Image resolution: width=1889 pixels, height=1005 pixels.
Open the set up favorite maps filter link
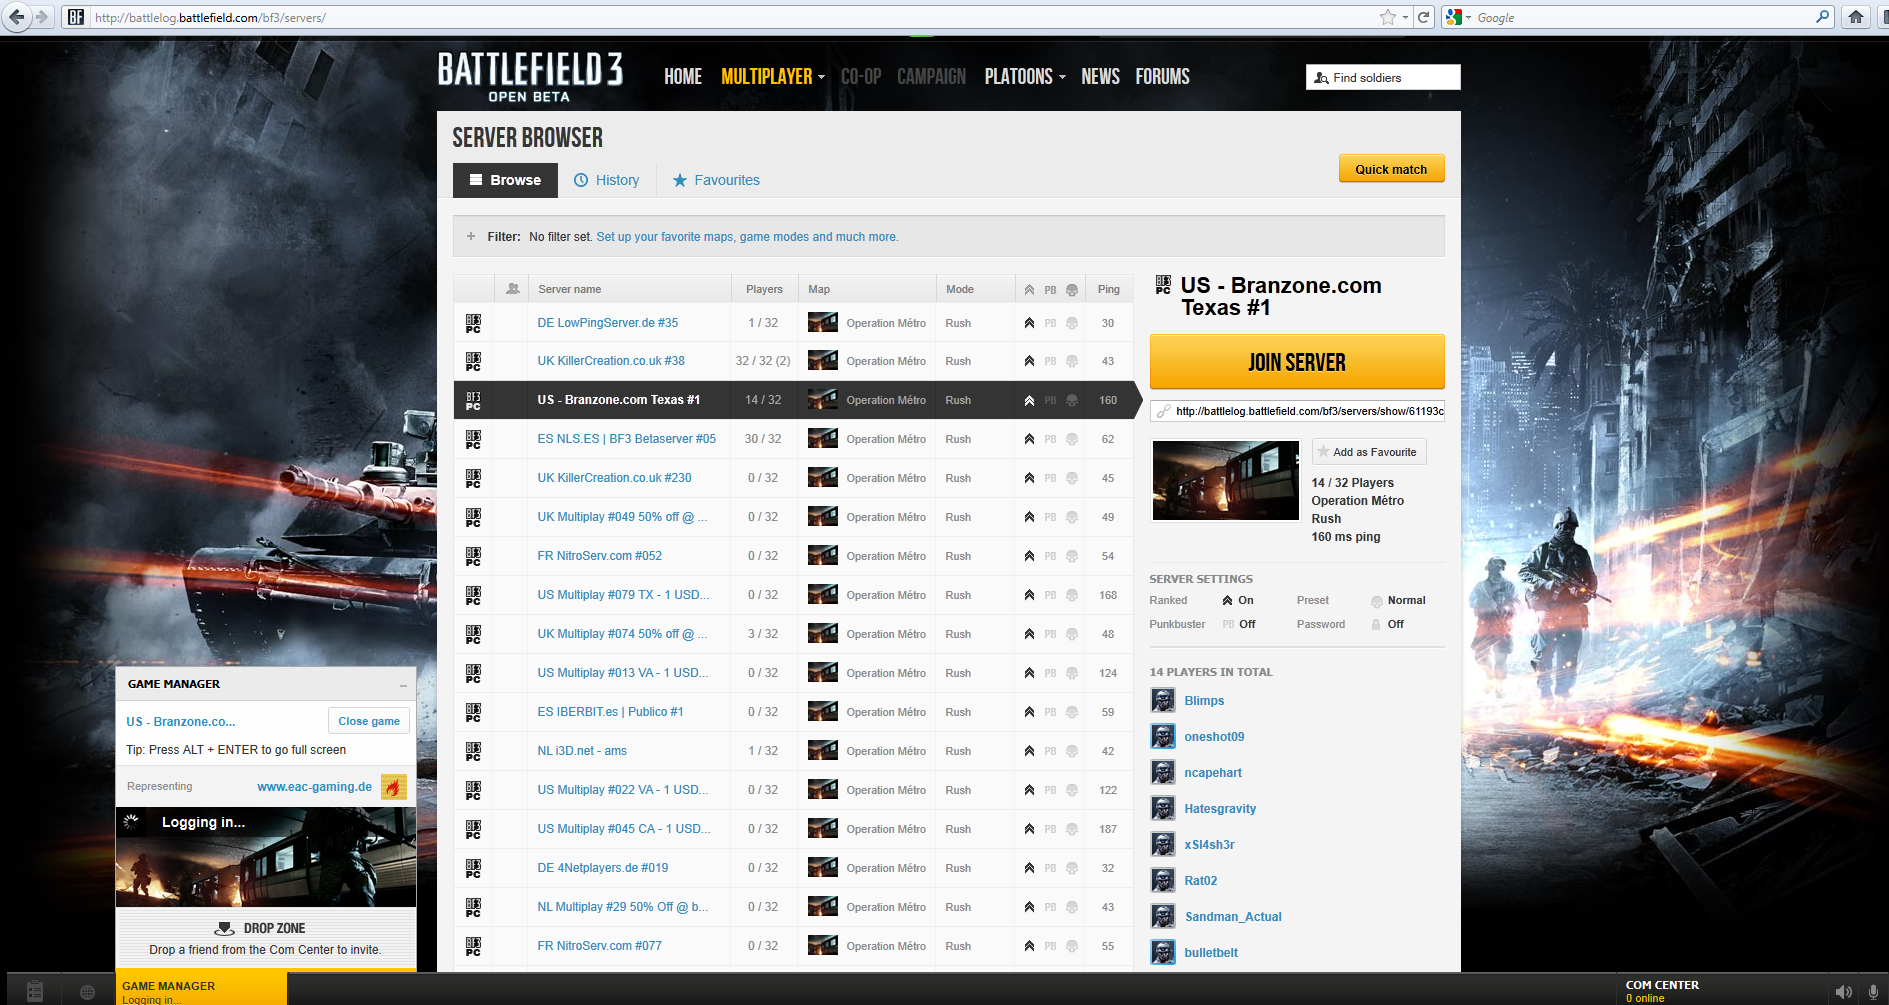click(x=747, y=237)
